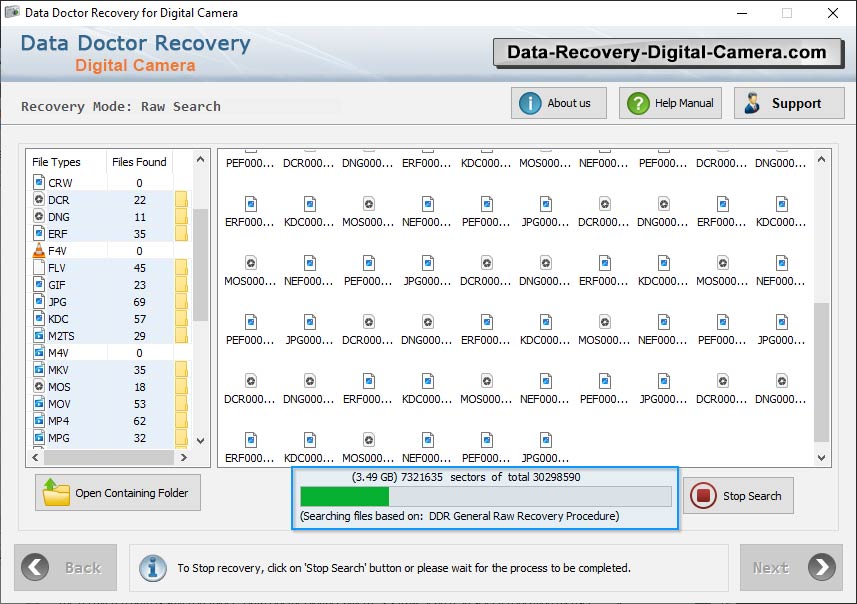Click the KDC icon in File Types list

click(39, 318)
